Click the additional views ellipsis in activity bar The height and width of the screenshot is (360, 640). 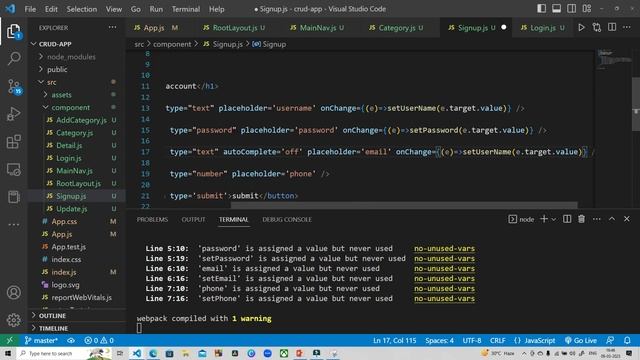pos(13,224)
